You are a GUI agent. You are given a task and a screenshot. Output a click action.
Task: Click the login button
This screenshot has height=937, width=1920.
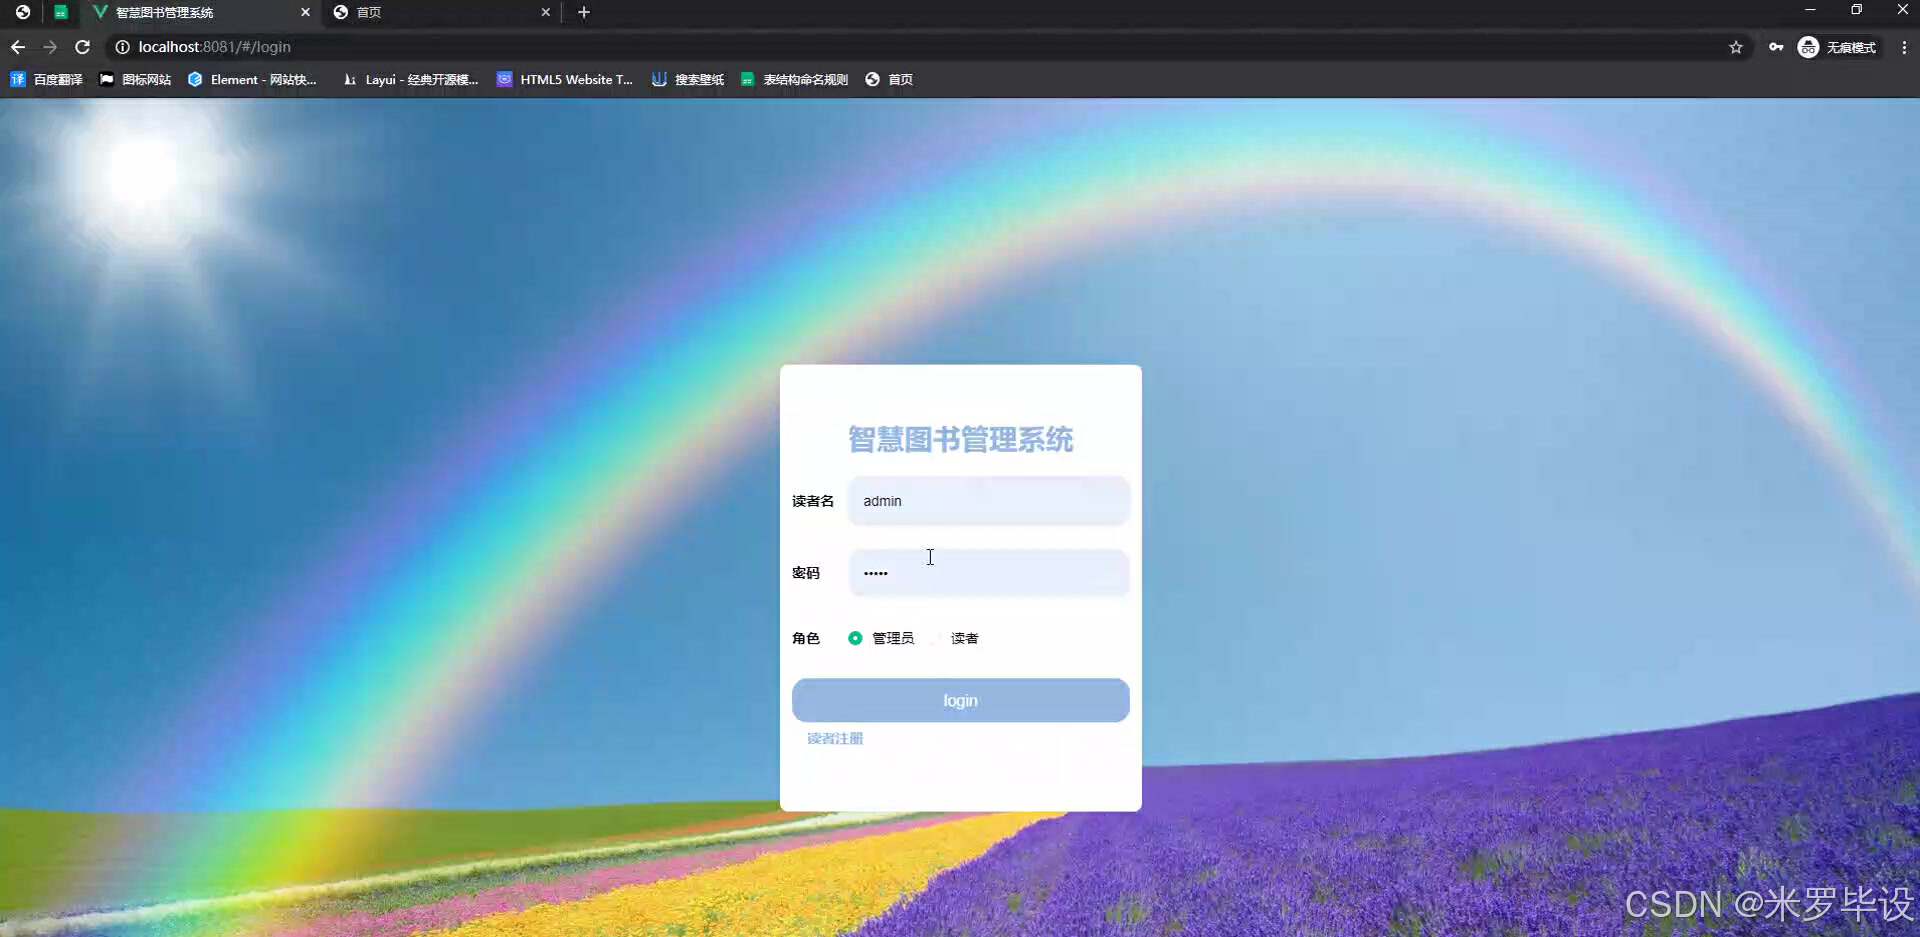point(961,700)
